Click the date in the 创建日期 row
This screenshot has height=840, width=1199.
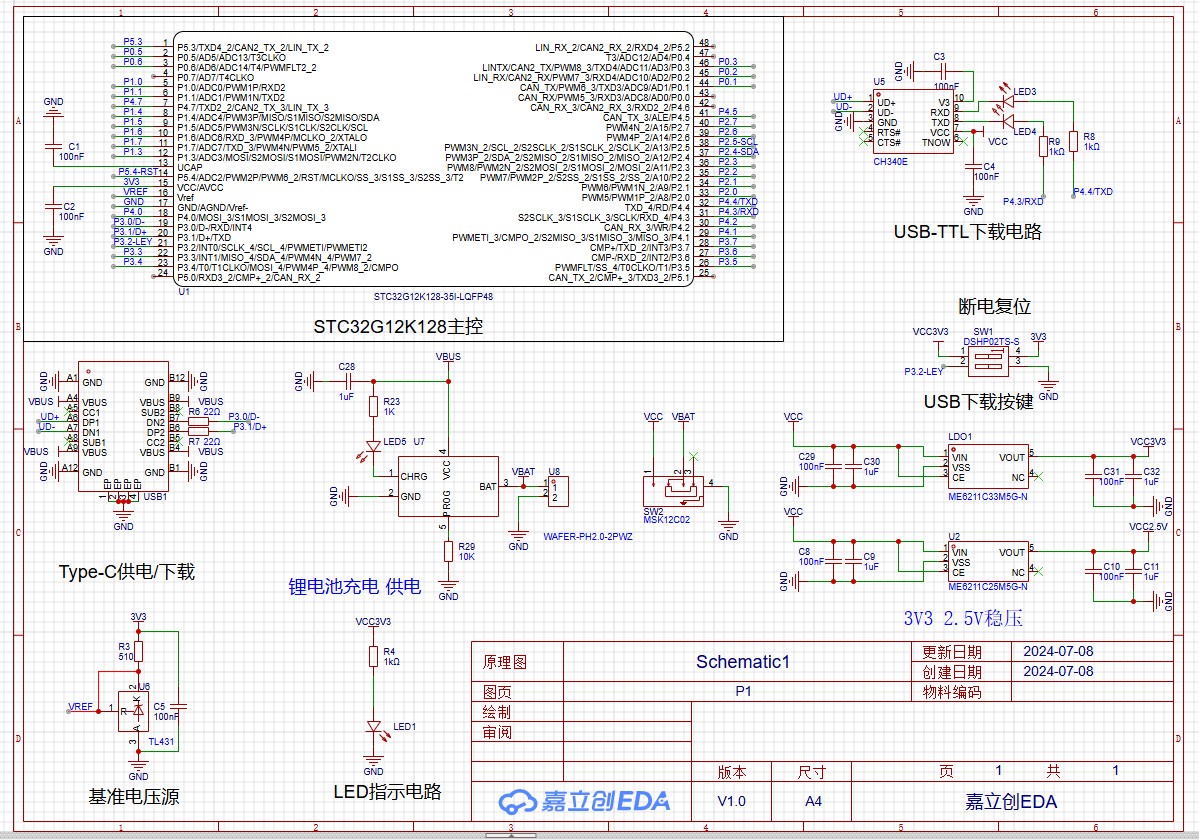click(x=1058, y=671)
